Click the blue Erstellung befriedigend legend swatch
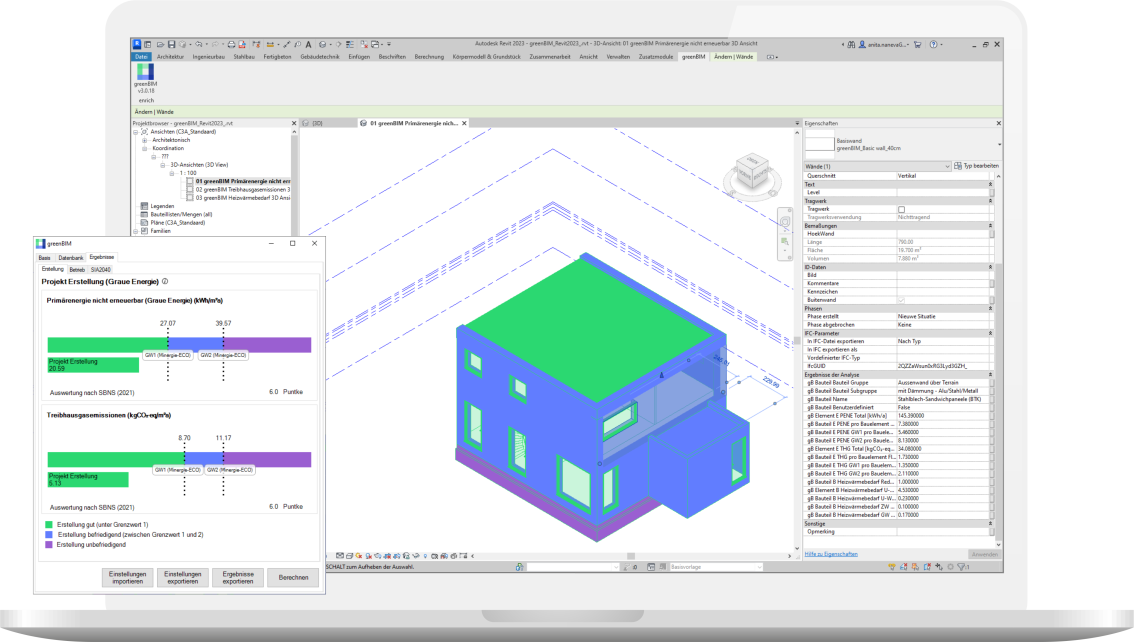Viewport: 1134px width, 642px height. coord(49,535)
